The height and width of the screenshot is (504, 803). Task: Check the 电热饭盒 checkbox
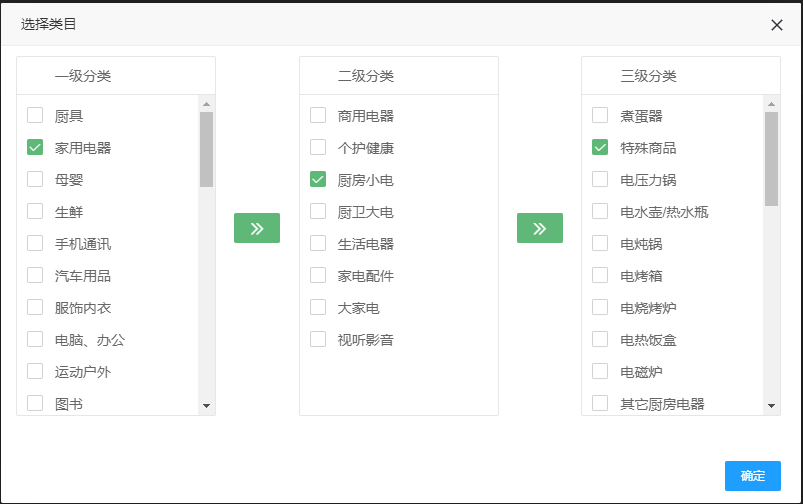pos(600,339)
